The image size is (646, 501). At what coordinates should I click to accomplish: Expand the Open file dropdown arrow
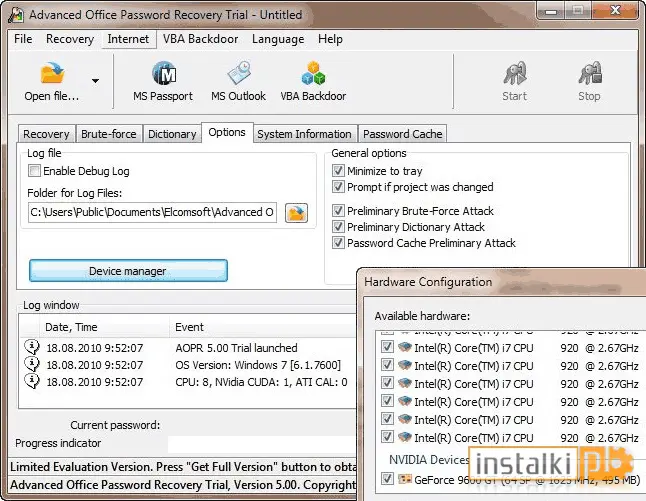click(x=95, y=81)
